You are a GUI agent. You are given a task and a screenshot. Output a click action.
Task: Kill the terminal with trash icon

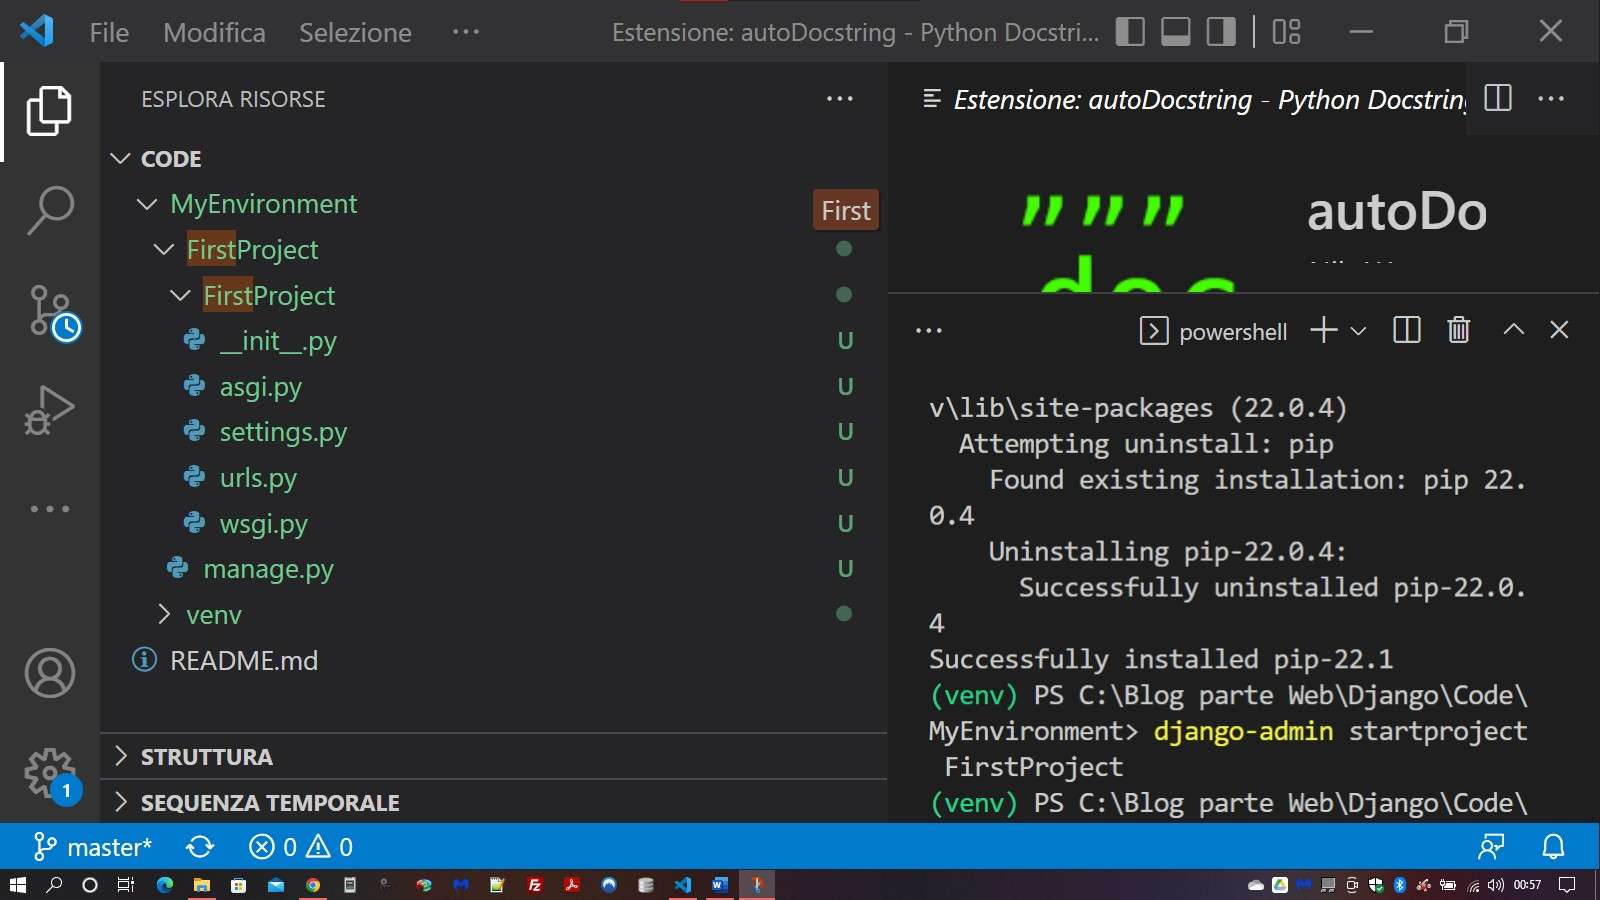pos(1459,330)
